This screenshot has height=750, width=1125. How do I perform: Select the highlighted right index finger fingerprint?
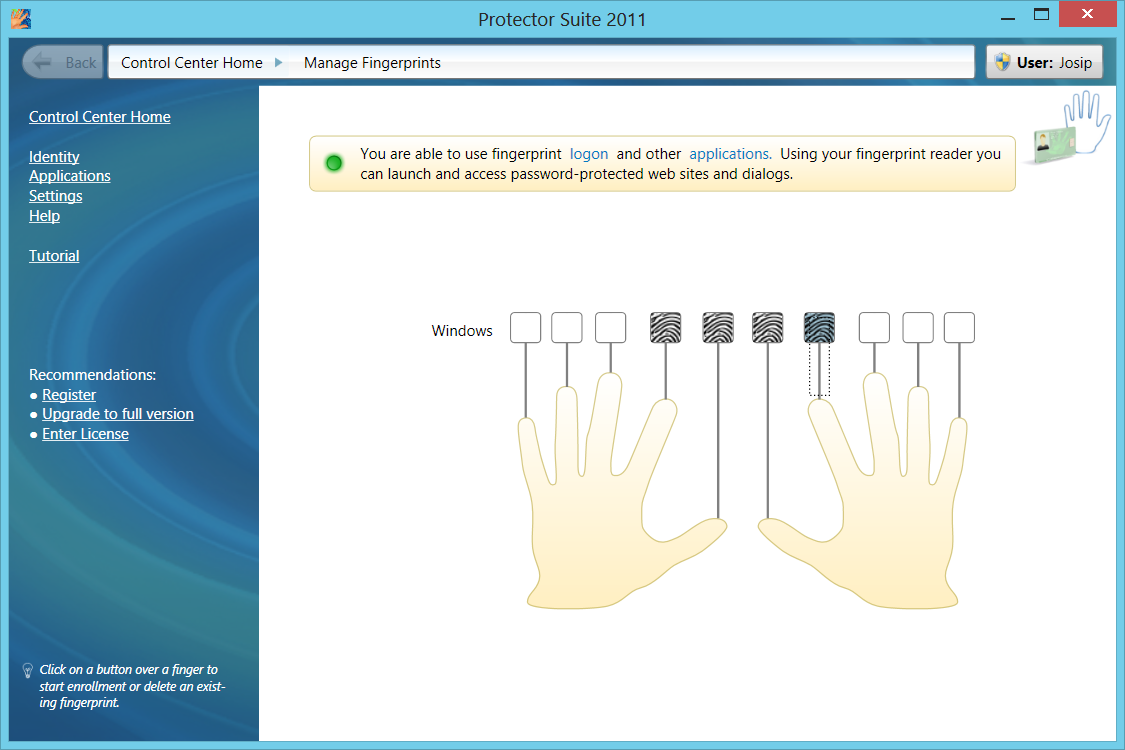[x=819, y=328]
